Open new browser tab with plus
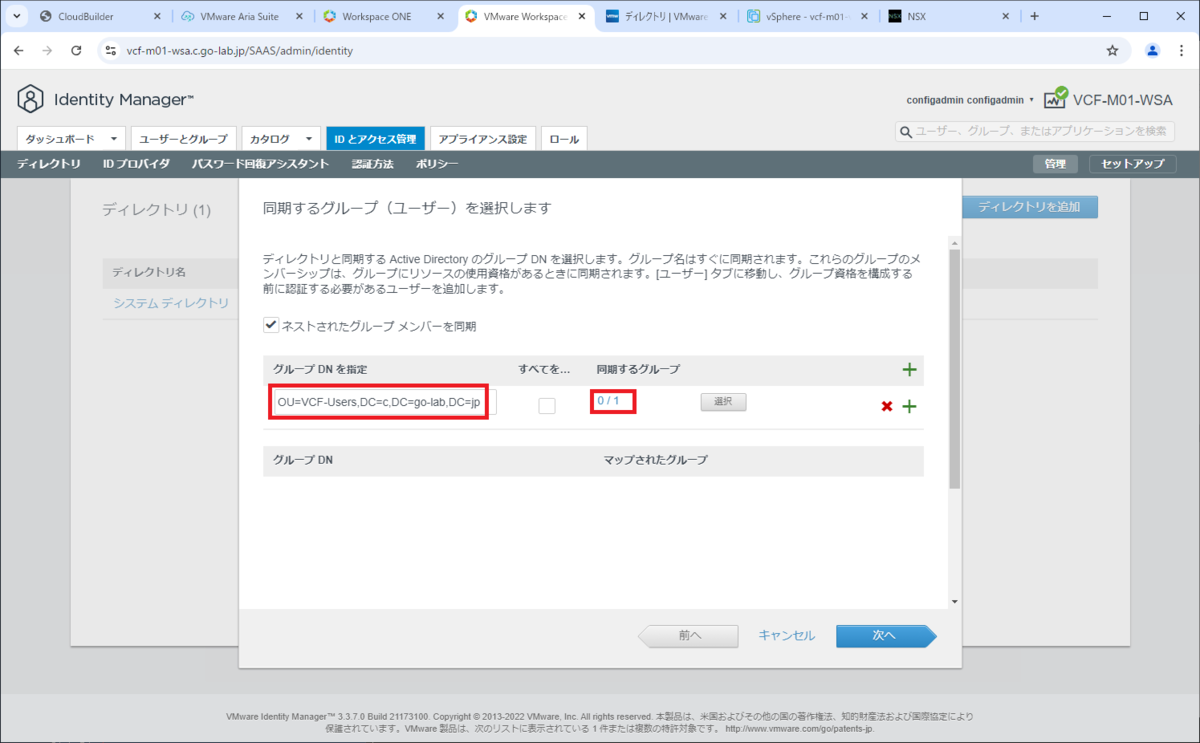This screenshot has width=1200, height=743. pos(1034,16)
